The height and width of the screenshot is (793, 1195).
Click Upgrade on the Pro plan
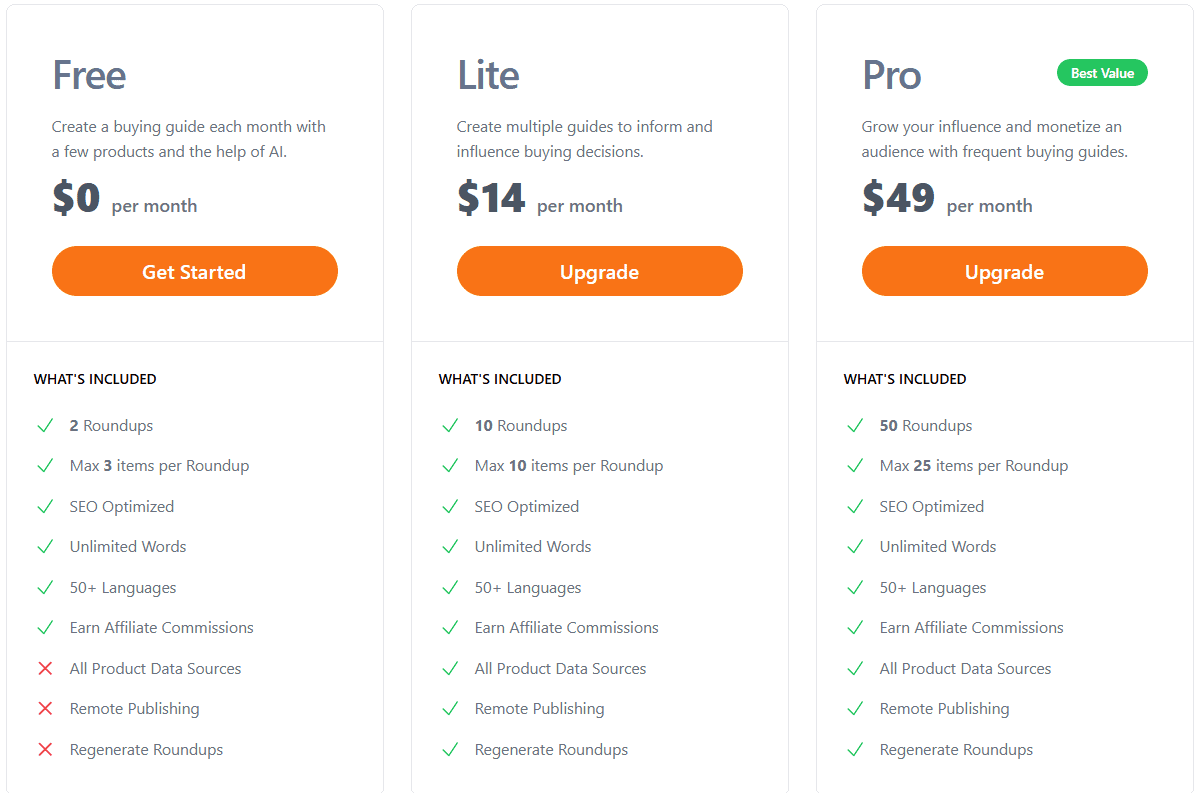coord(1004,271)
